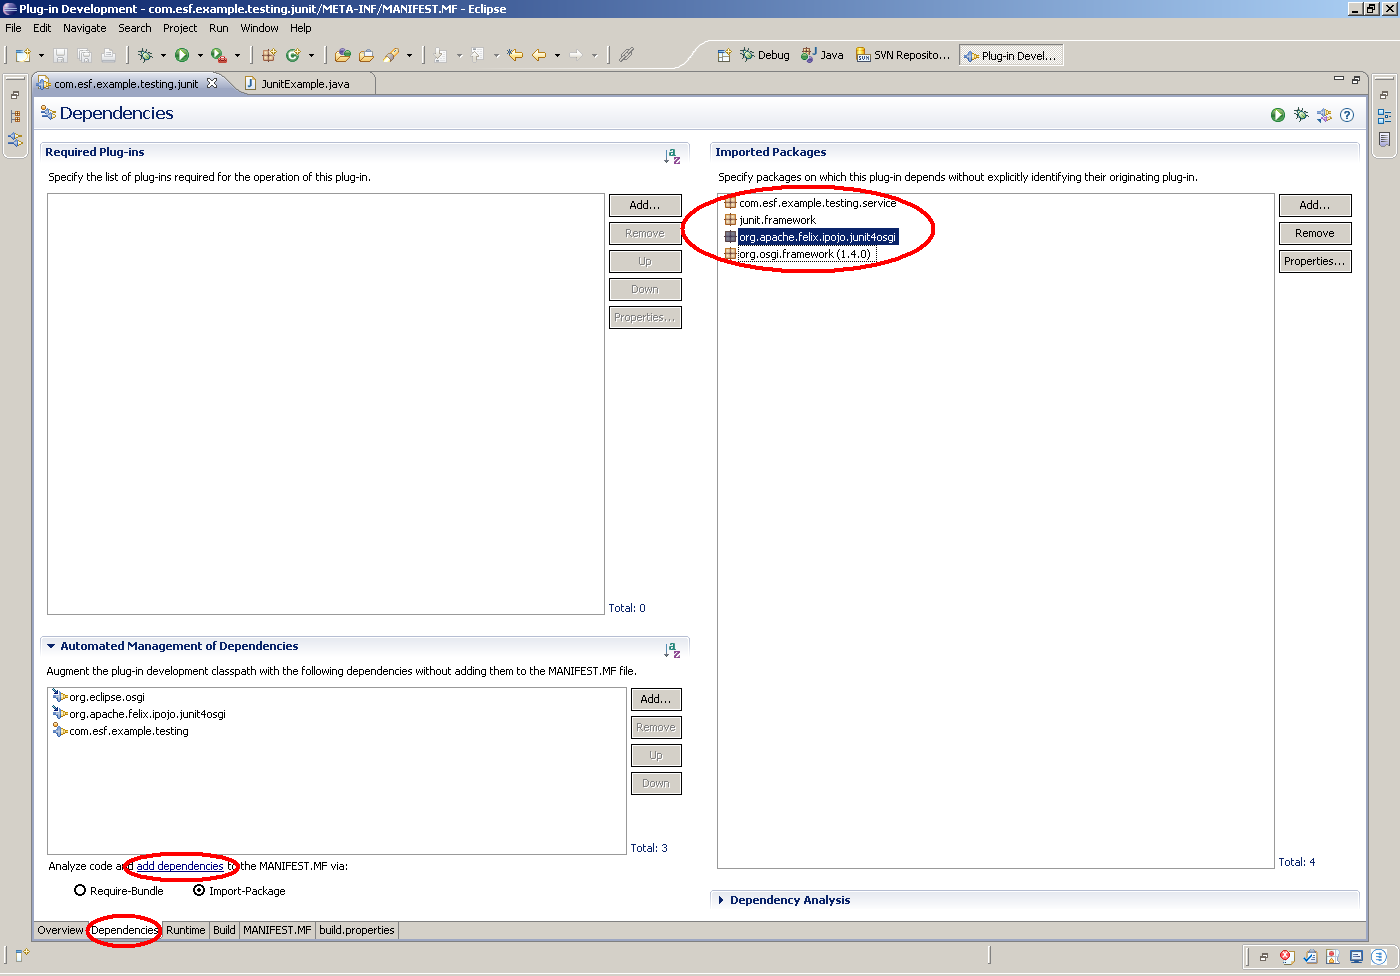Click the Problems view icon in bottom trim

point(1287,957)
